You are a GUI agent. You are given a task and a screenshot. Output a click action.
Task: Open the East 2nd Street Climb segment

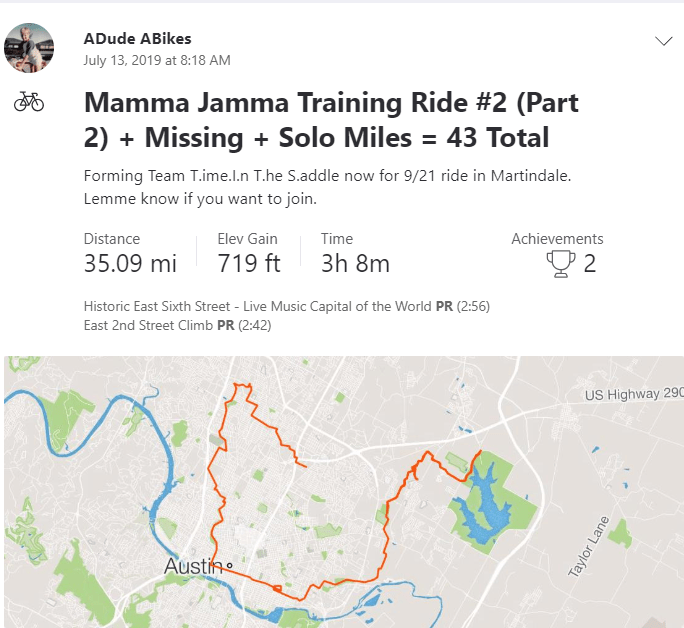point(149,325)
